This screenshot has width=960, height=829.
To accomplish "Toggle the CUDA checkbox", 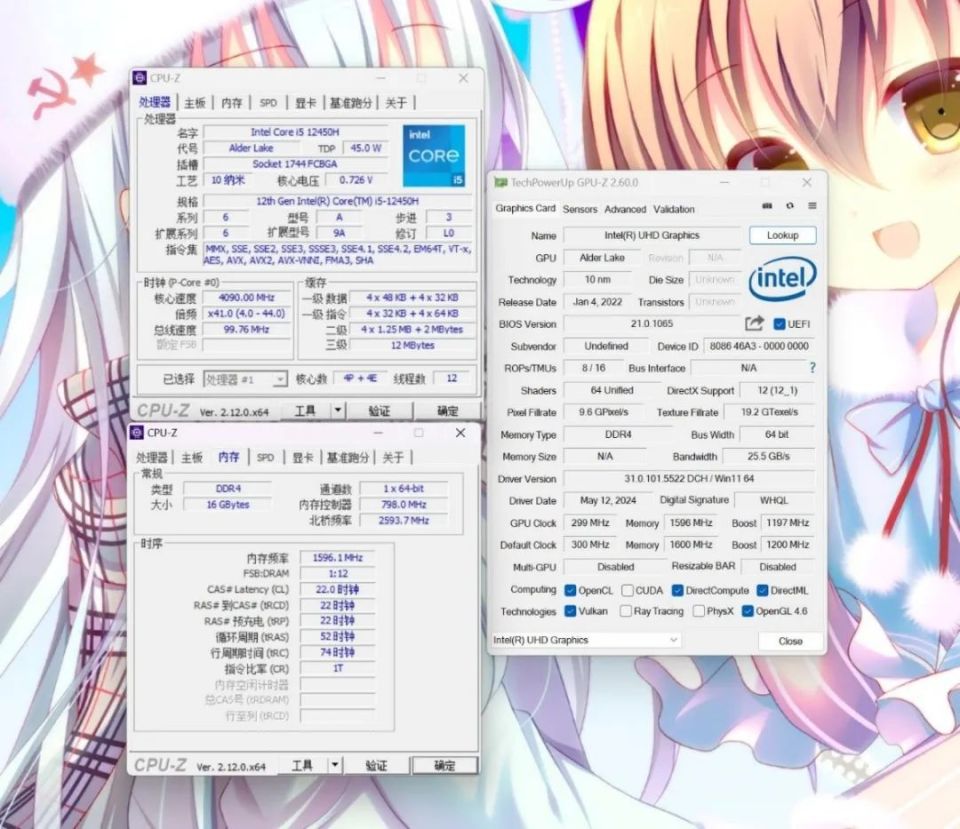I will (627, 590).
